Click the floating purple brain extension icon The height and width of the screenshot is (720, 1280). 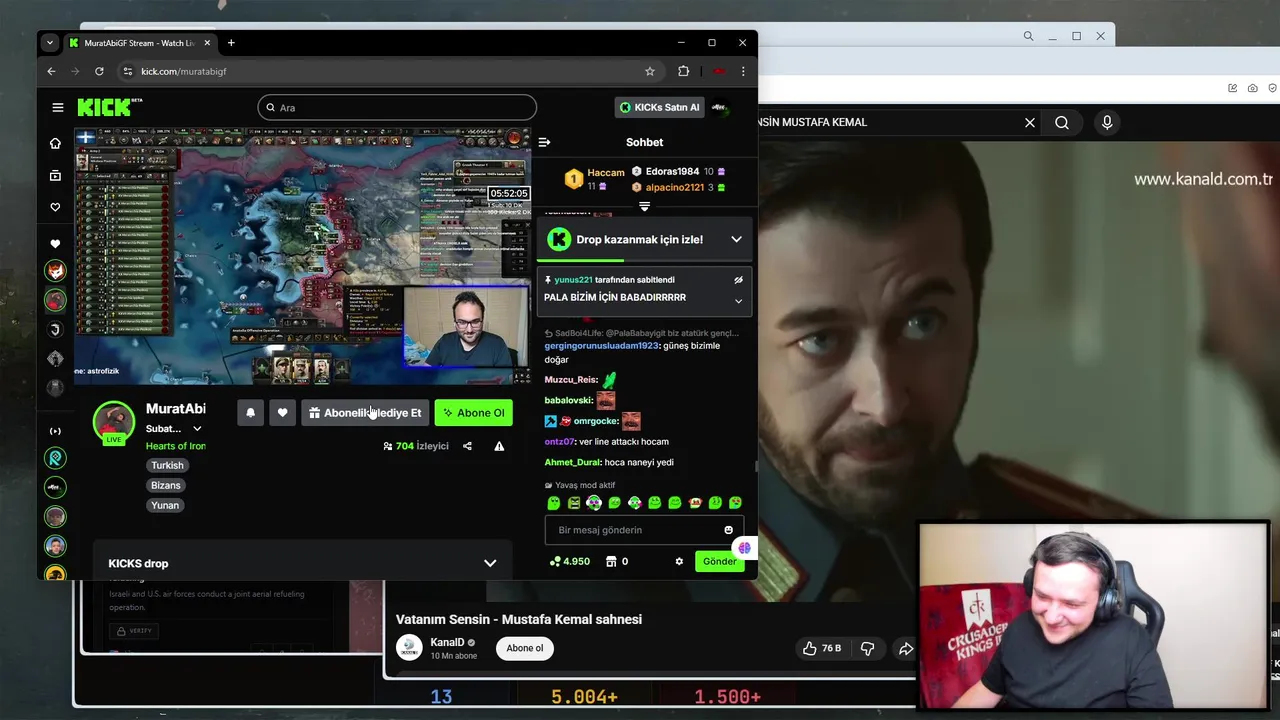[x=744, y=548]
